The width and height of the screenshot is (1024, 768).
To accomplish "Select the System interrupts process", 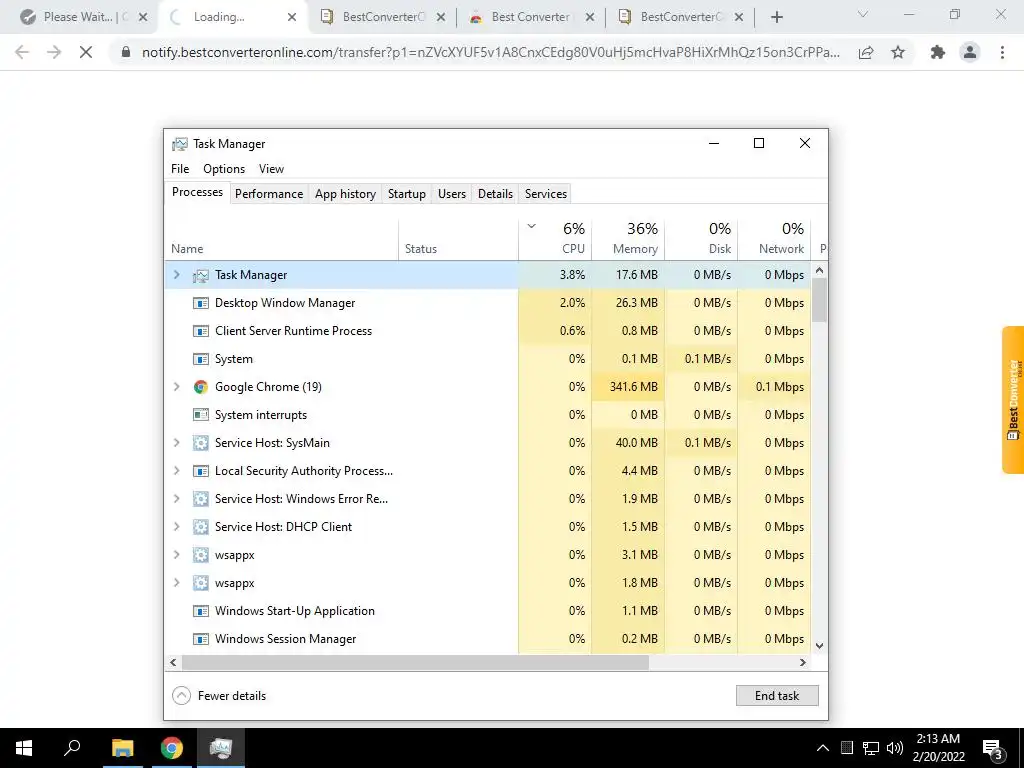I will click(488, 415).
